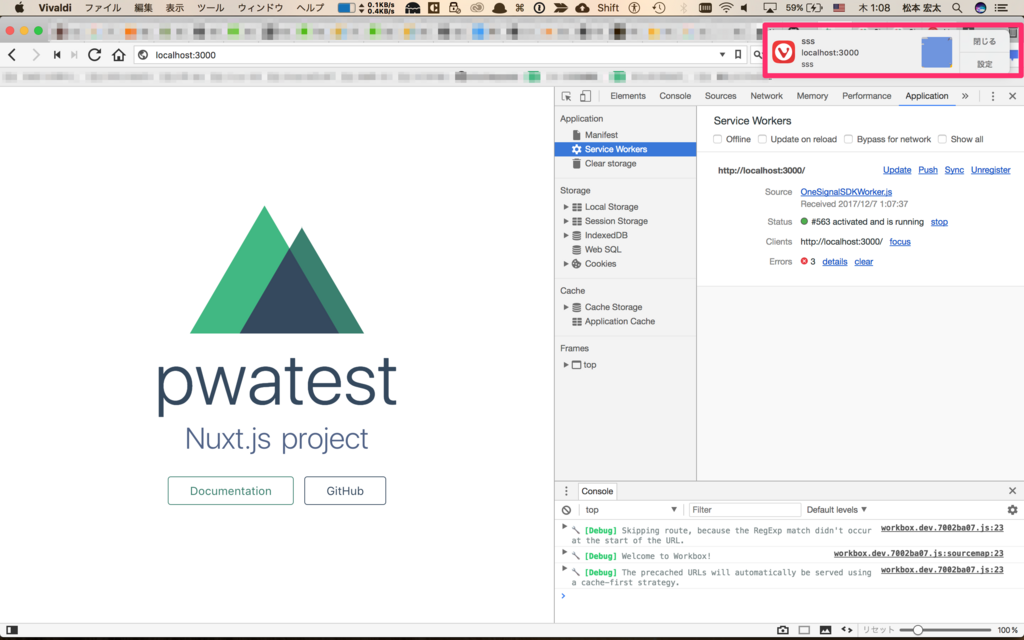
Task: Show more DevTools tabs chevron
Action: [965, 96]
